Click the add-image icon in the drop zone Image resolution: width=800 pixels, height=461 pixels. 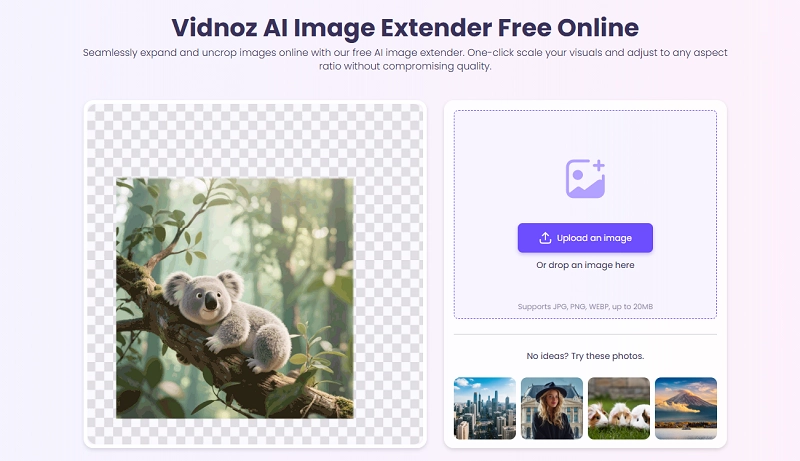pyautogui.click(x=585, y=178)
